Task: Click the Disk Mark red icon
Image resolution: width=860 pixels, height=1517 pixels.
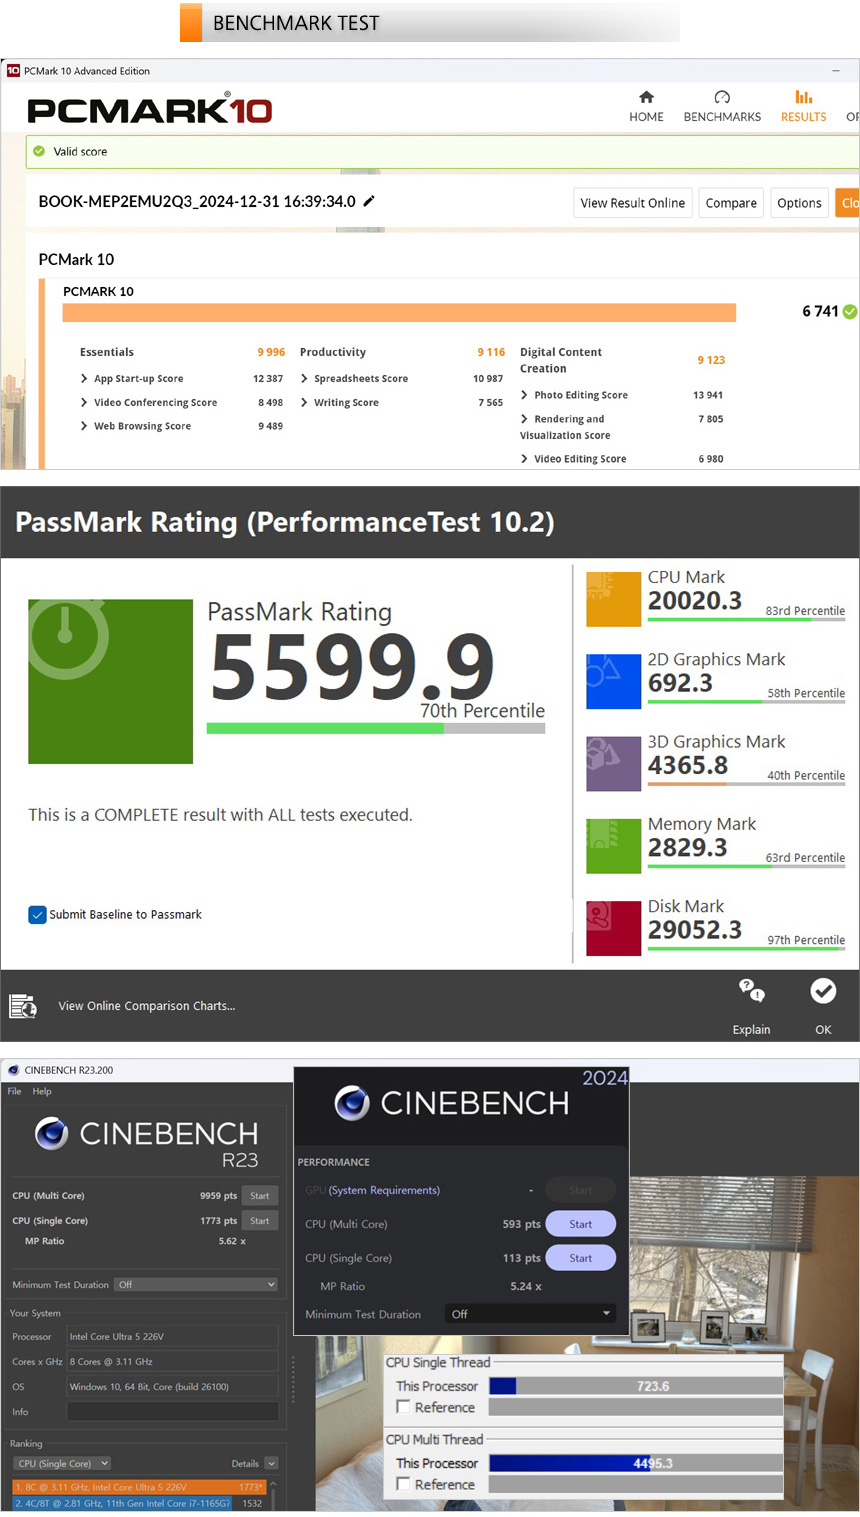Action: point(613,928)
